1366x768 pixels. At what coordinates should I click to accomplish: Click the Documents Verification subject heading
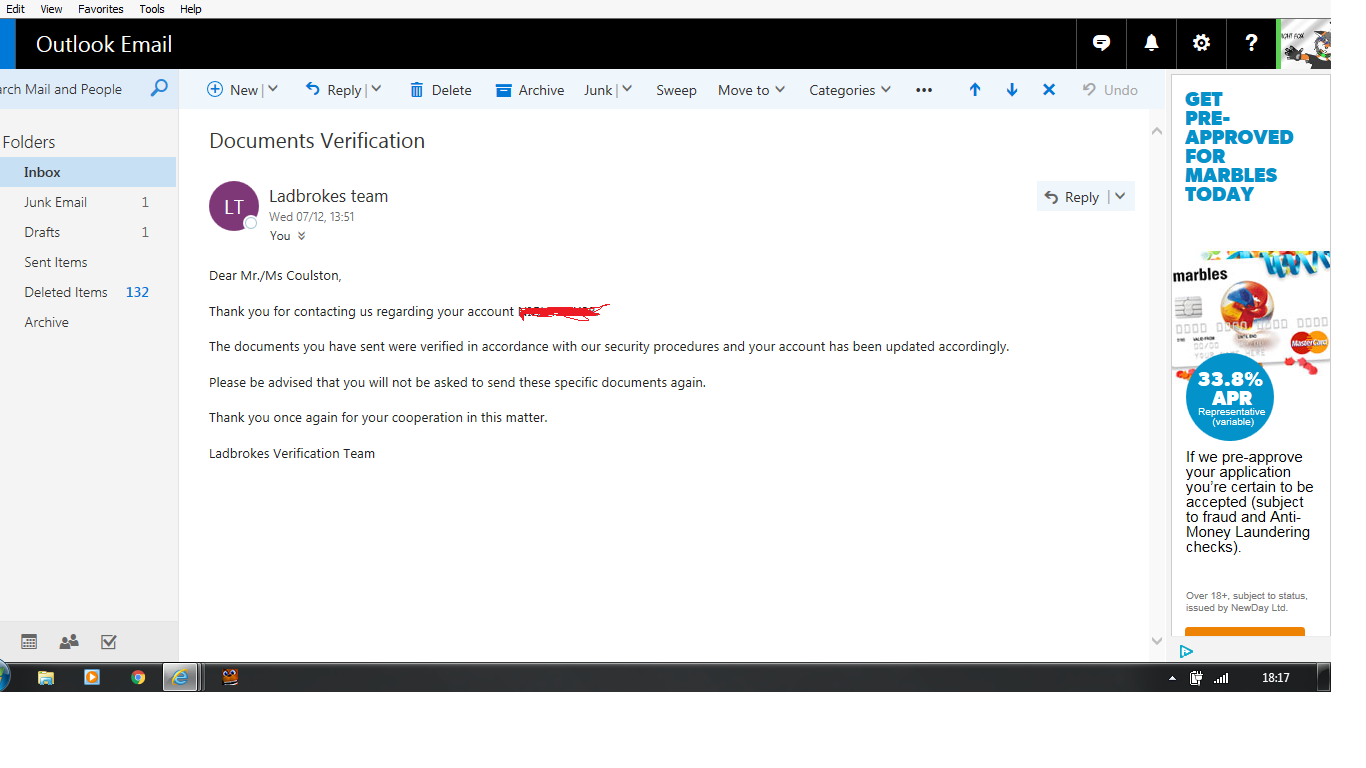point(317,141)
